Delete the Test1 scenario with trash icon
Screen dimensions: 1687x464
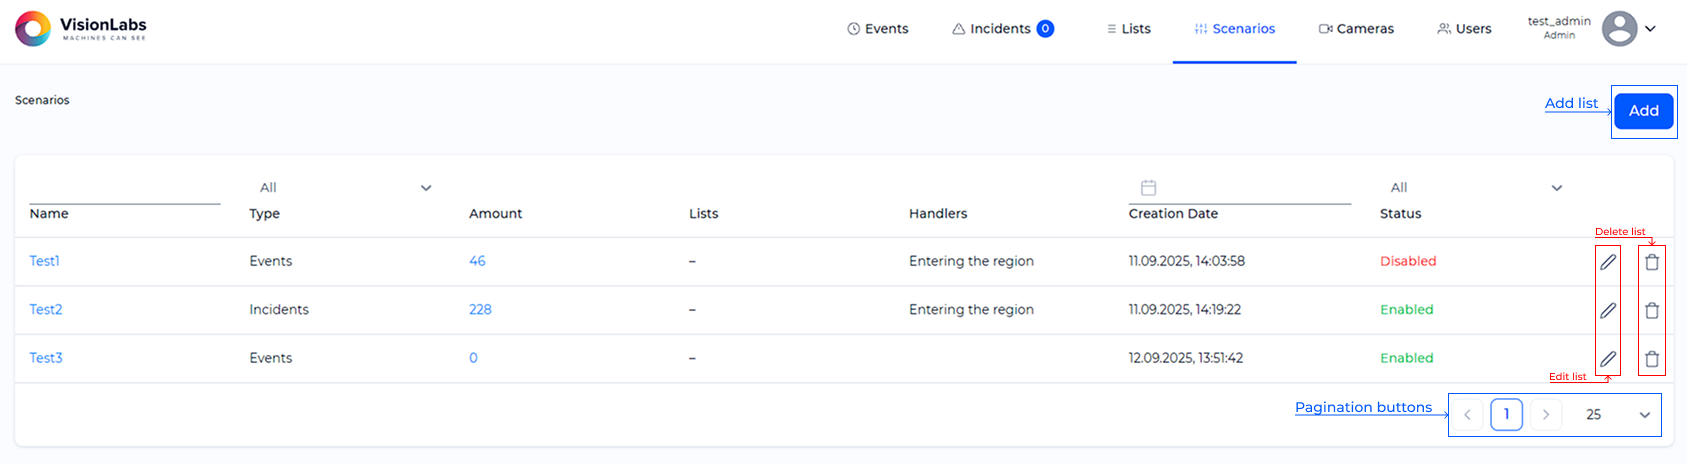point(1652,262)
